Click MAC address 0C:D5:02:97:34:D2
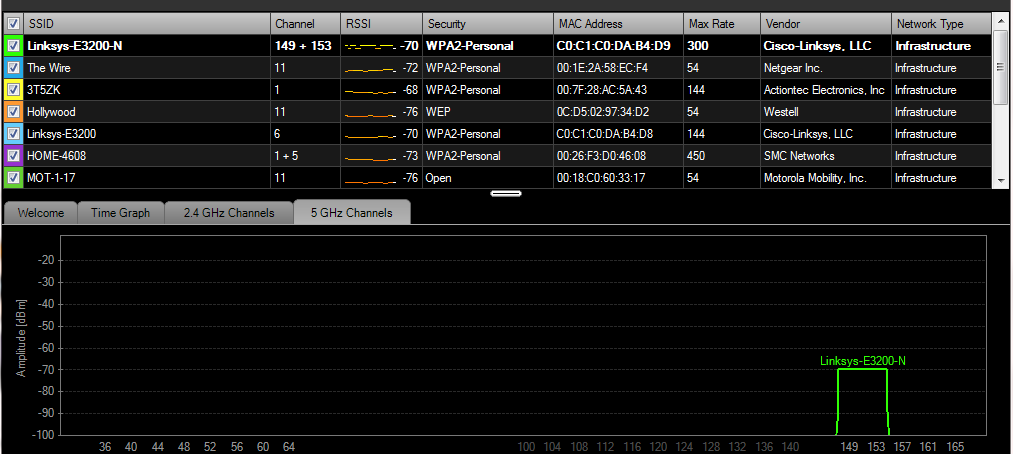The image size is (1013, 454). click(x=618, y=112)
